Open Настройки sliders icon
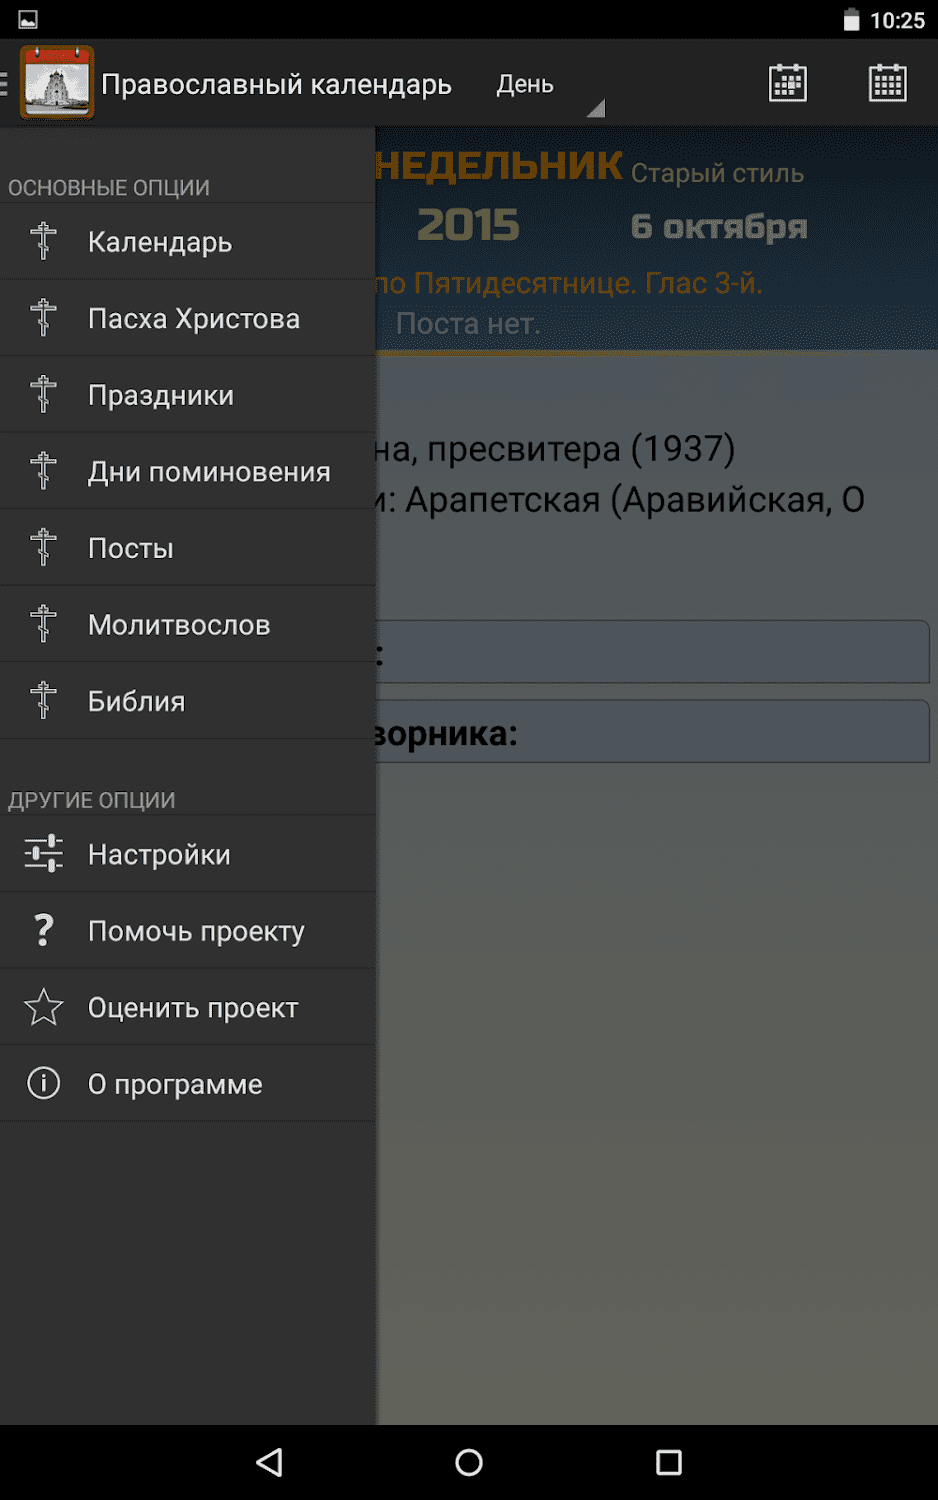This screenshot has height=1500, width=938. [x=43, y=854]
